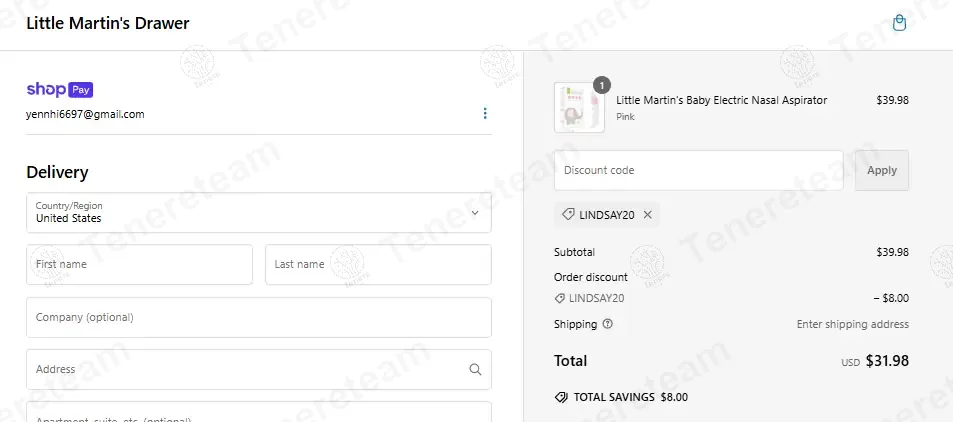Expand the Country/Region dropdown
Screen dimensions: 953x422
(259, 213)
